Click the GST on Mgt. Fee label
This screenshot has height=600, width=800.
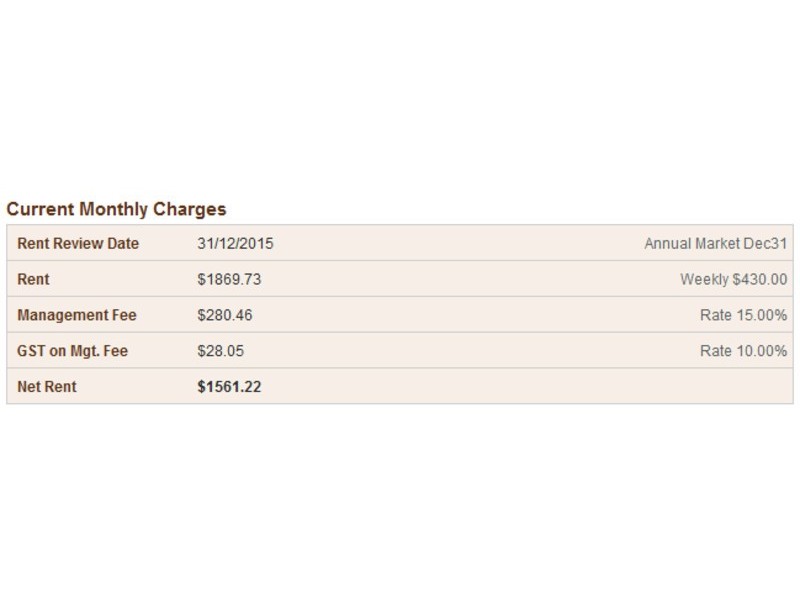tap(72, 351)
